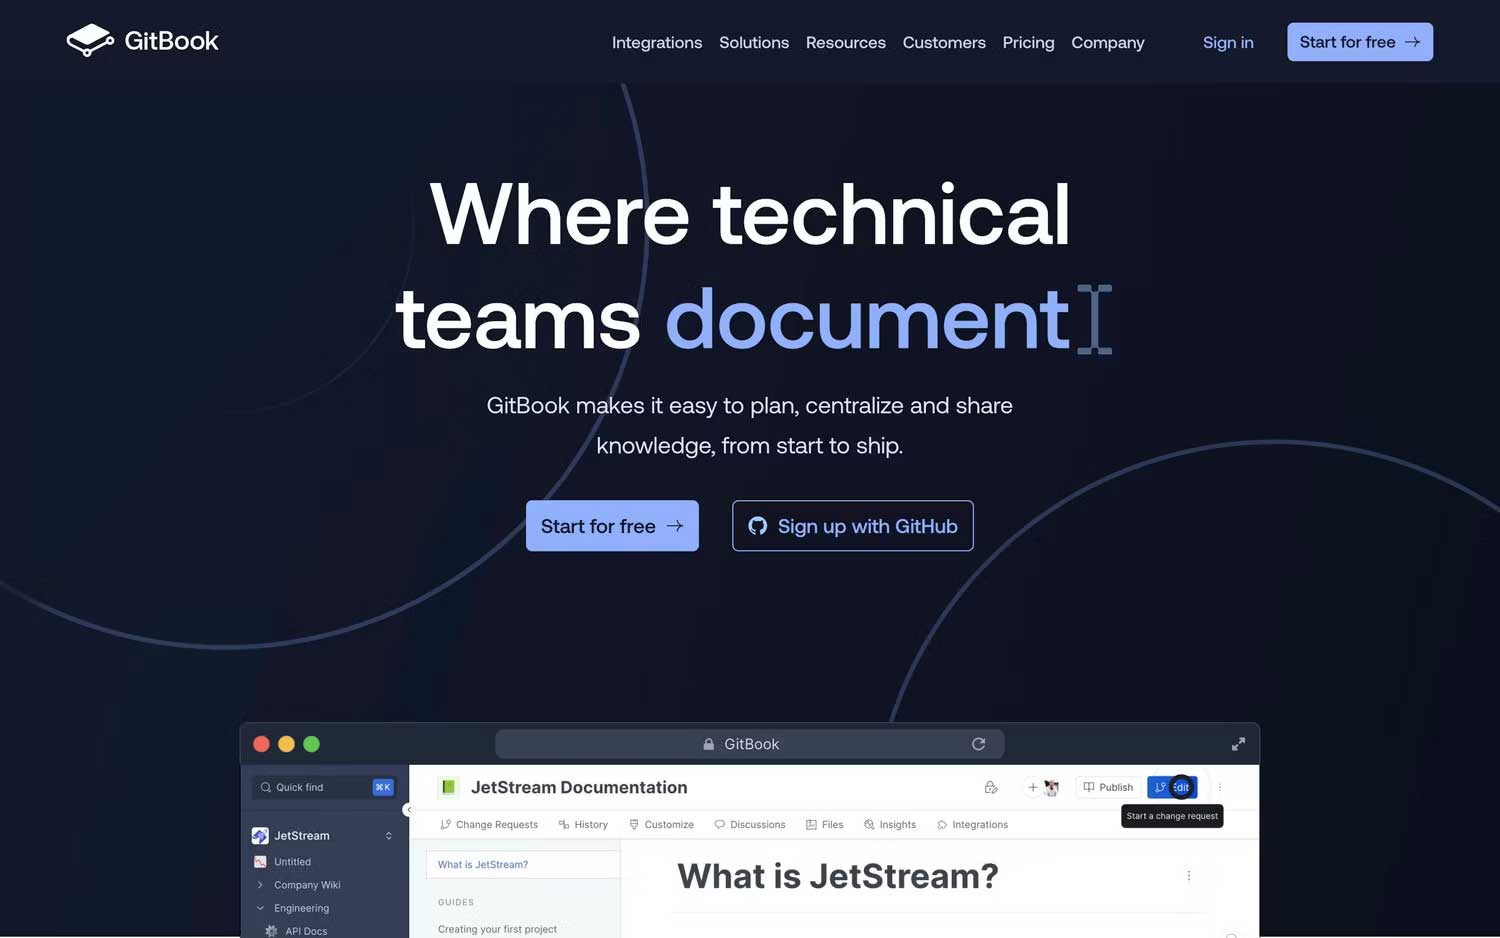Click the share lock icon near Publish
The width and height of the screenshot is (1500, 938).
click(991, 787)
